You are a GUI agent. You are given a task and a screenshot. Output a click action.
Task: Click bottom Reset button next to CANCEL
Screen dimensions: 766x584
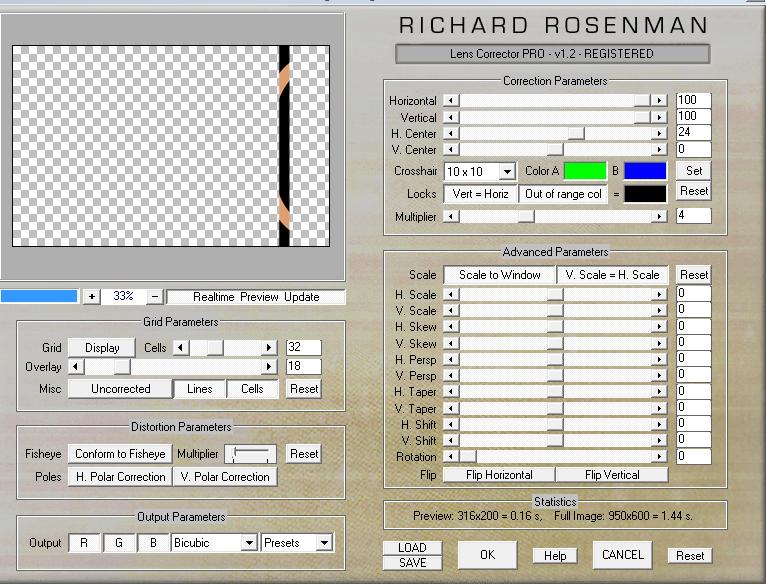tap(690, 556)
